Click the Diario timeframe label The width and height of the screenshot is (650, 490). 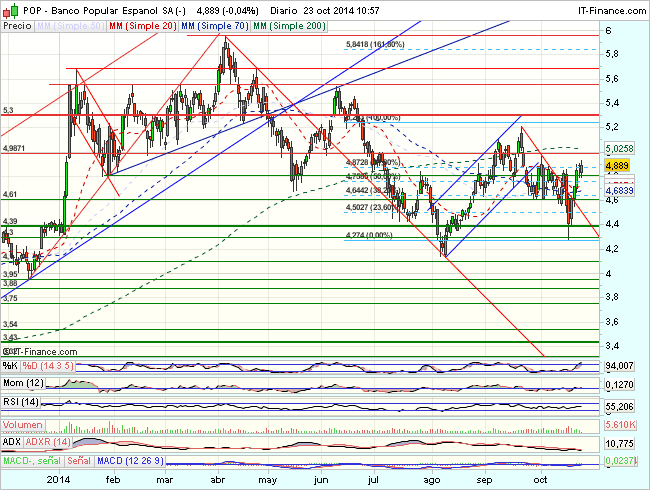[284, 11]
